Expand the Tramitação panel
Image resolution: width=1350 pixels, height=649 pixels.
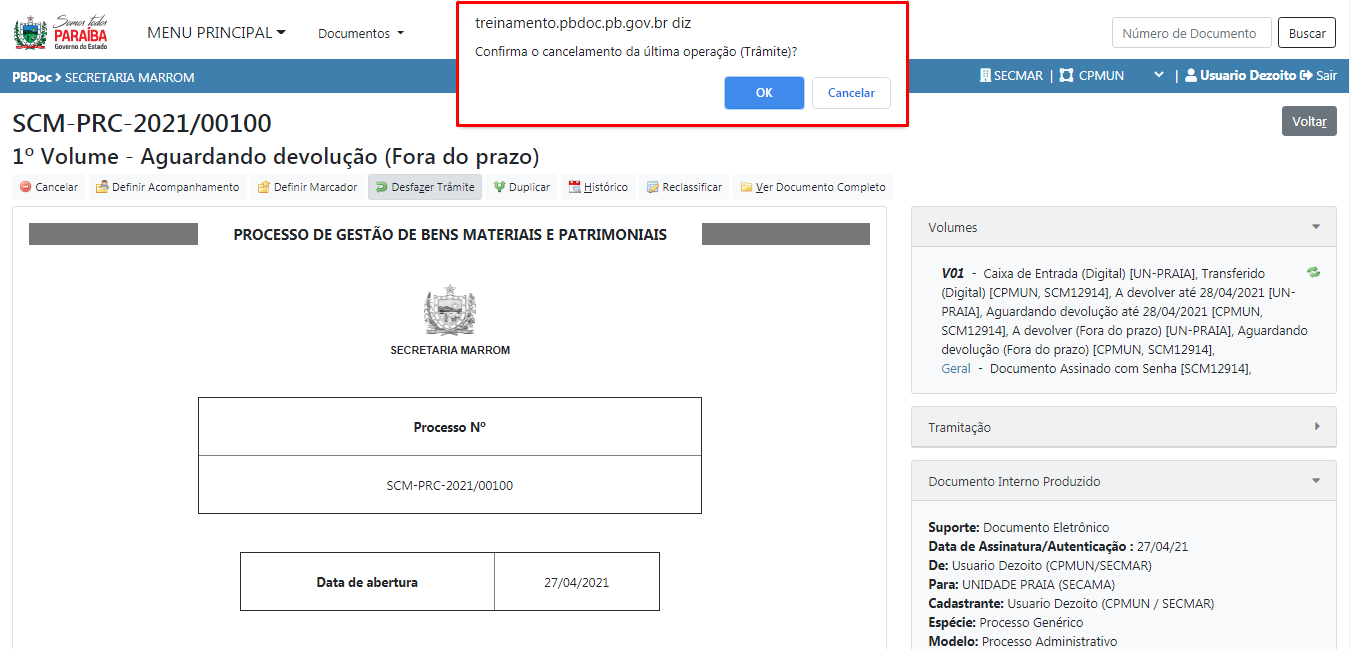pyautogui.click(x=1316, y=427)
